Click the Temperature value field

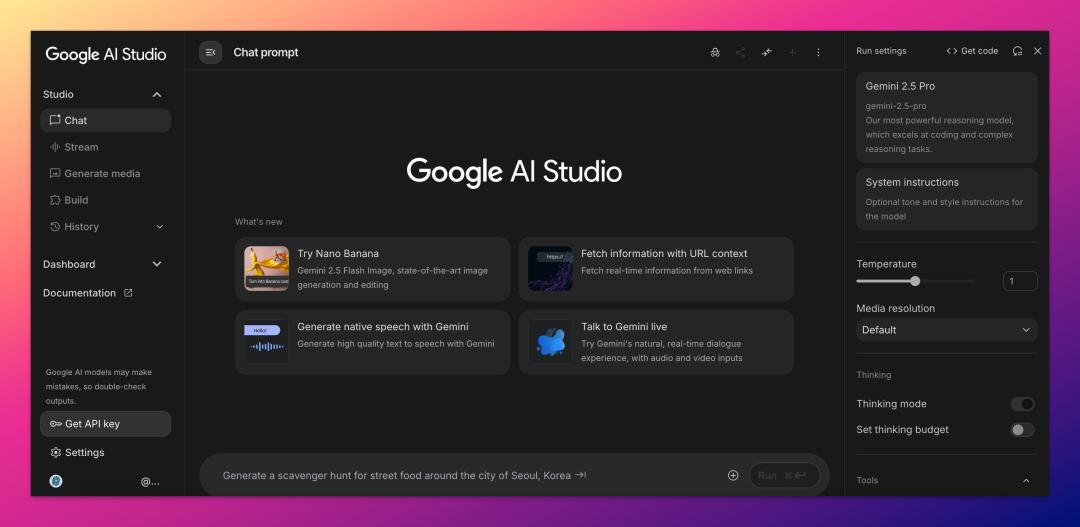click(x=1020, y=281)
